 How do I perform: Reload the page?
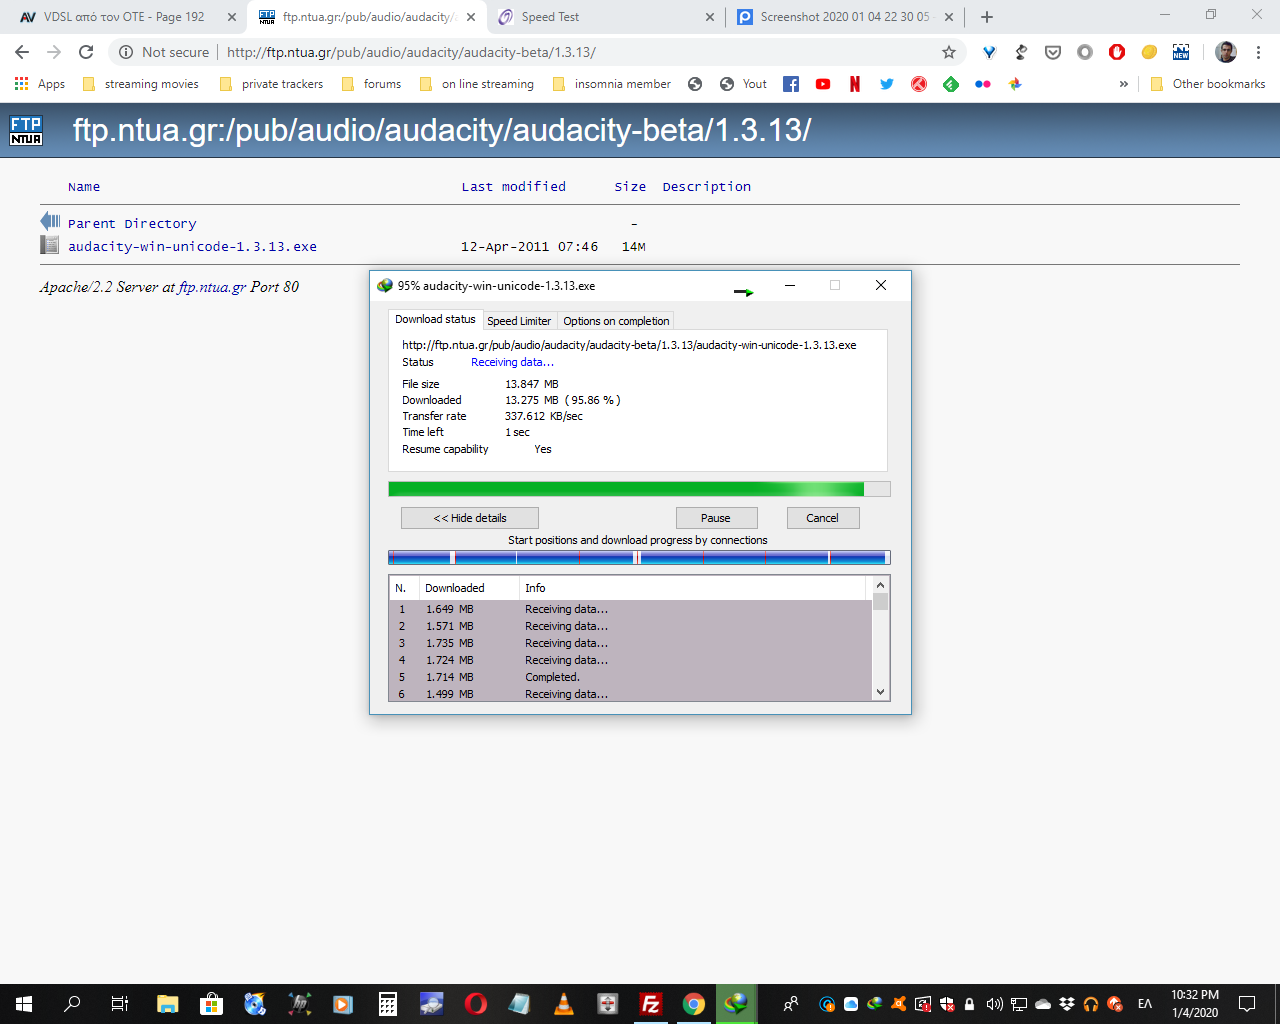[86, 52]
